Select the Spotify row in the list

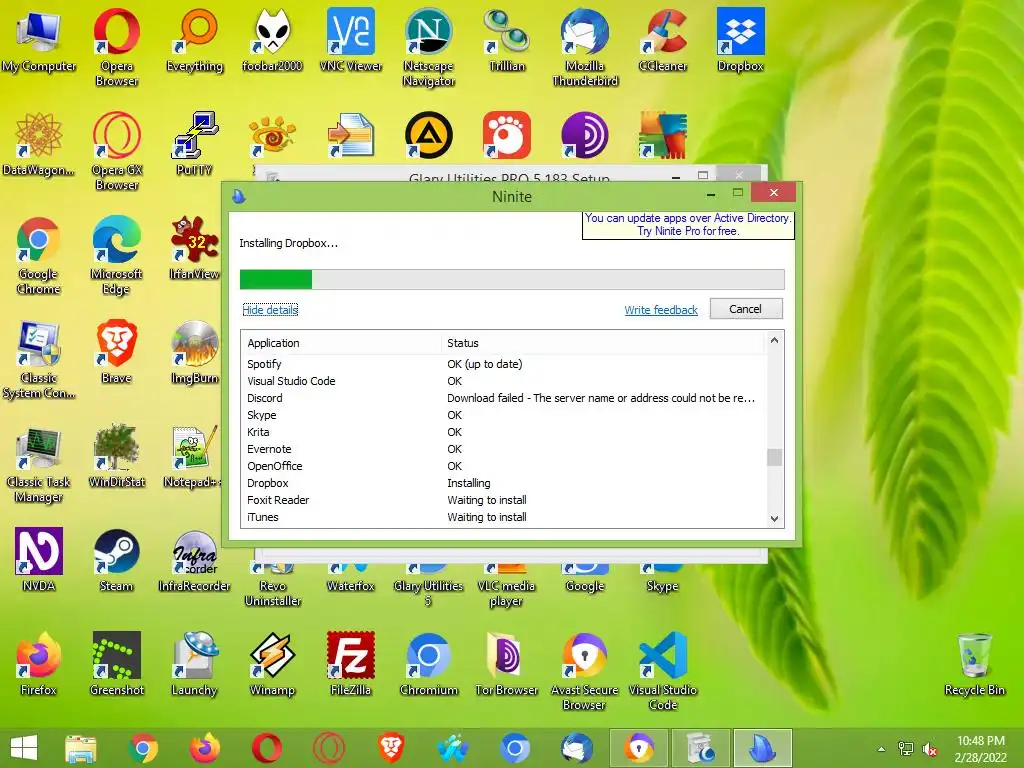[503, 364]
